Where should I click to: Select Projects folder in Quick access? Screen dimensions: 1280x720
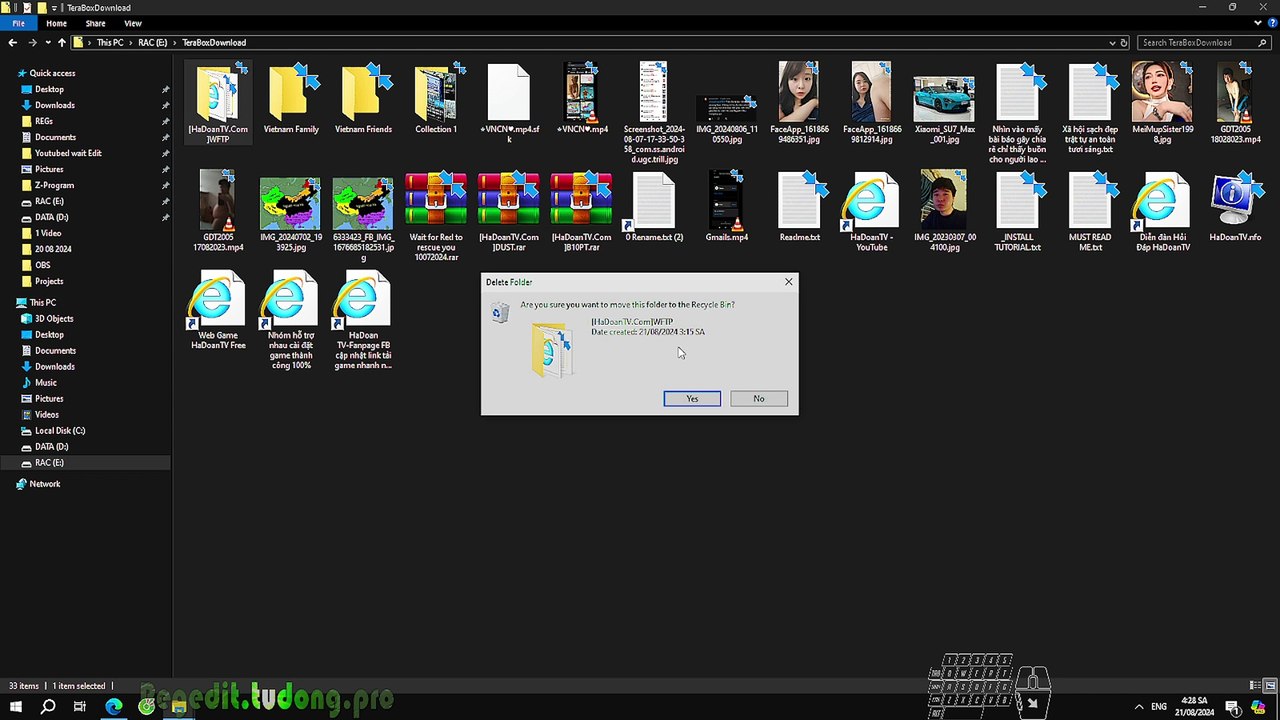(x=49, y=281)
